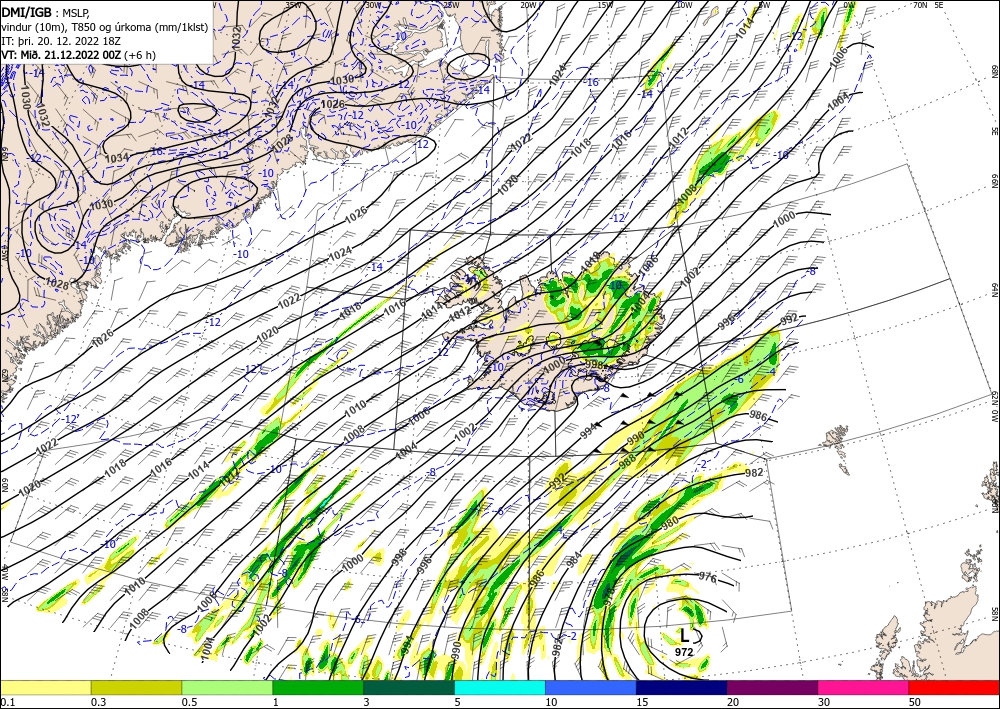Click the 35W longitude label

tap(293, 4)
